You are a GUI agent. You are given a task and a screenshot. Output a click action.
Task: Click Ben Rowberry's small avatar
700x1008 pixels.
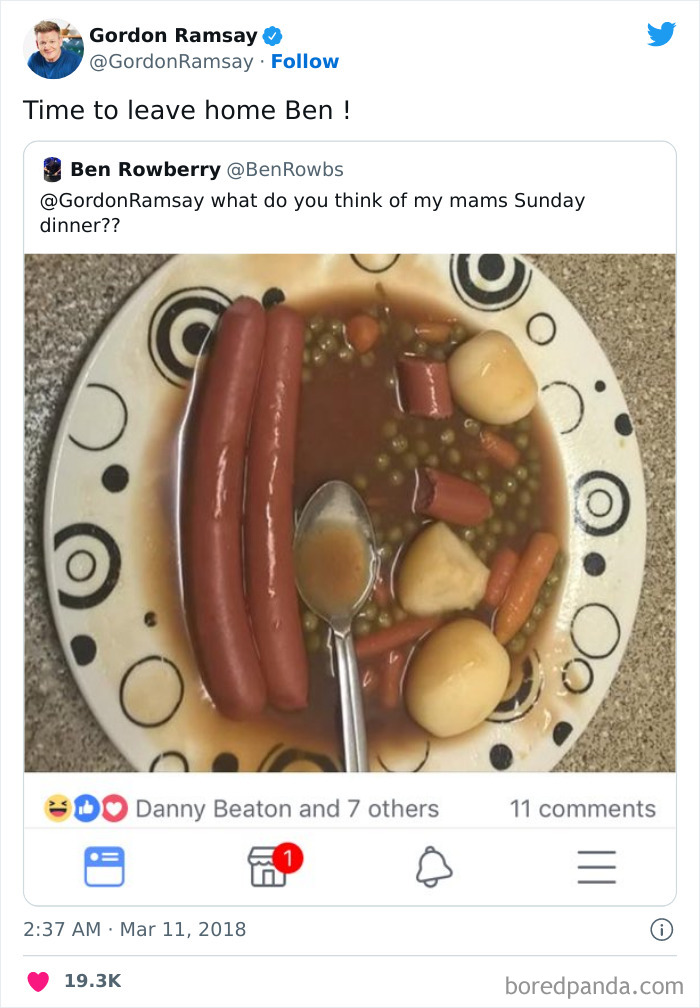tap(52, 169)
